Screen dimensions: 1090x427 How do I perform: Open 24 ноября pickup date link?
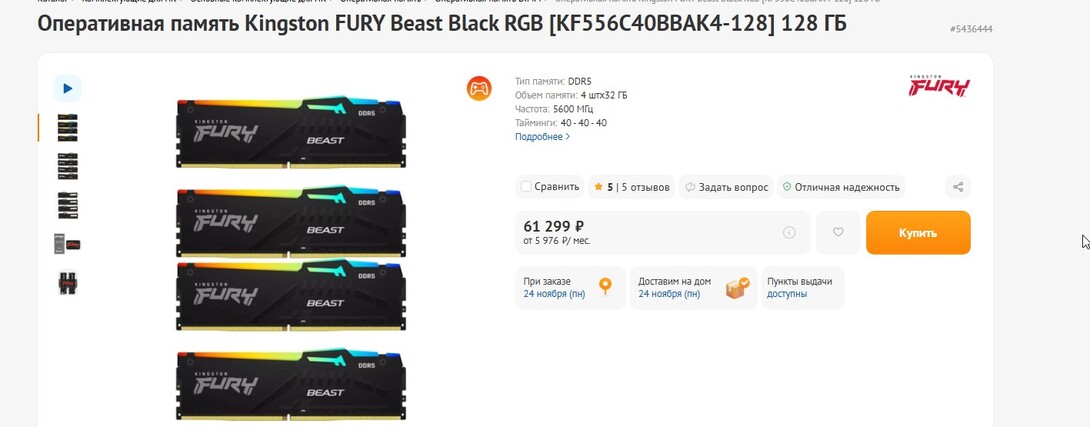coord(554,294)
